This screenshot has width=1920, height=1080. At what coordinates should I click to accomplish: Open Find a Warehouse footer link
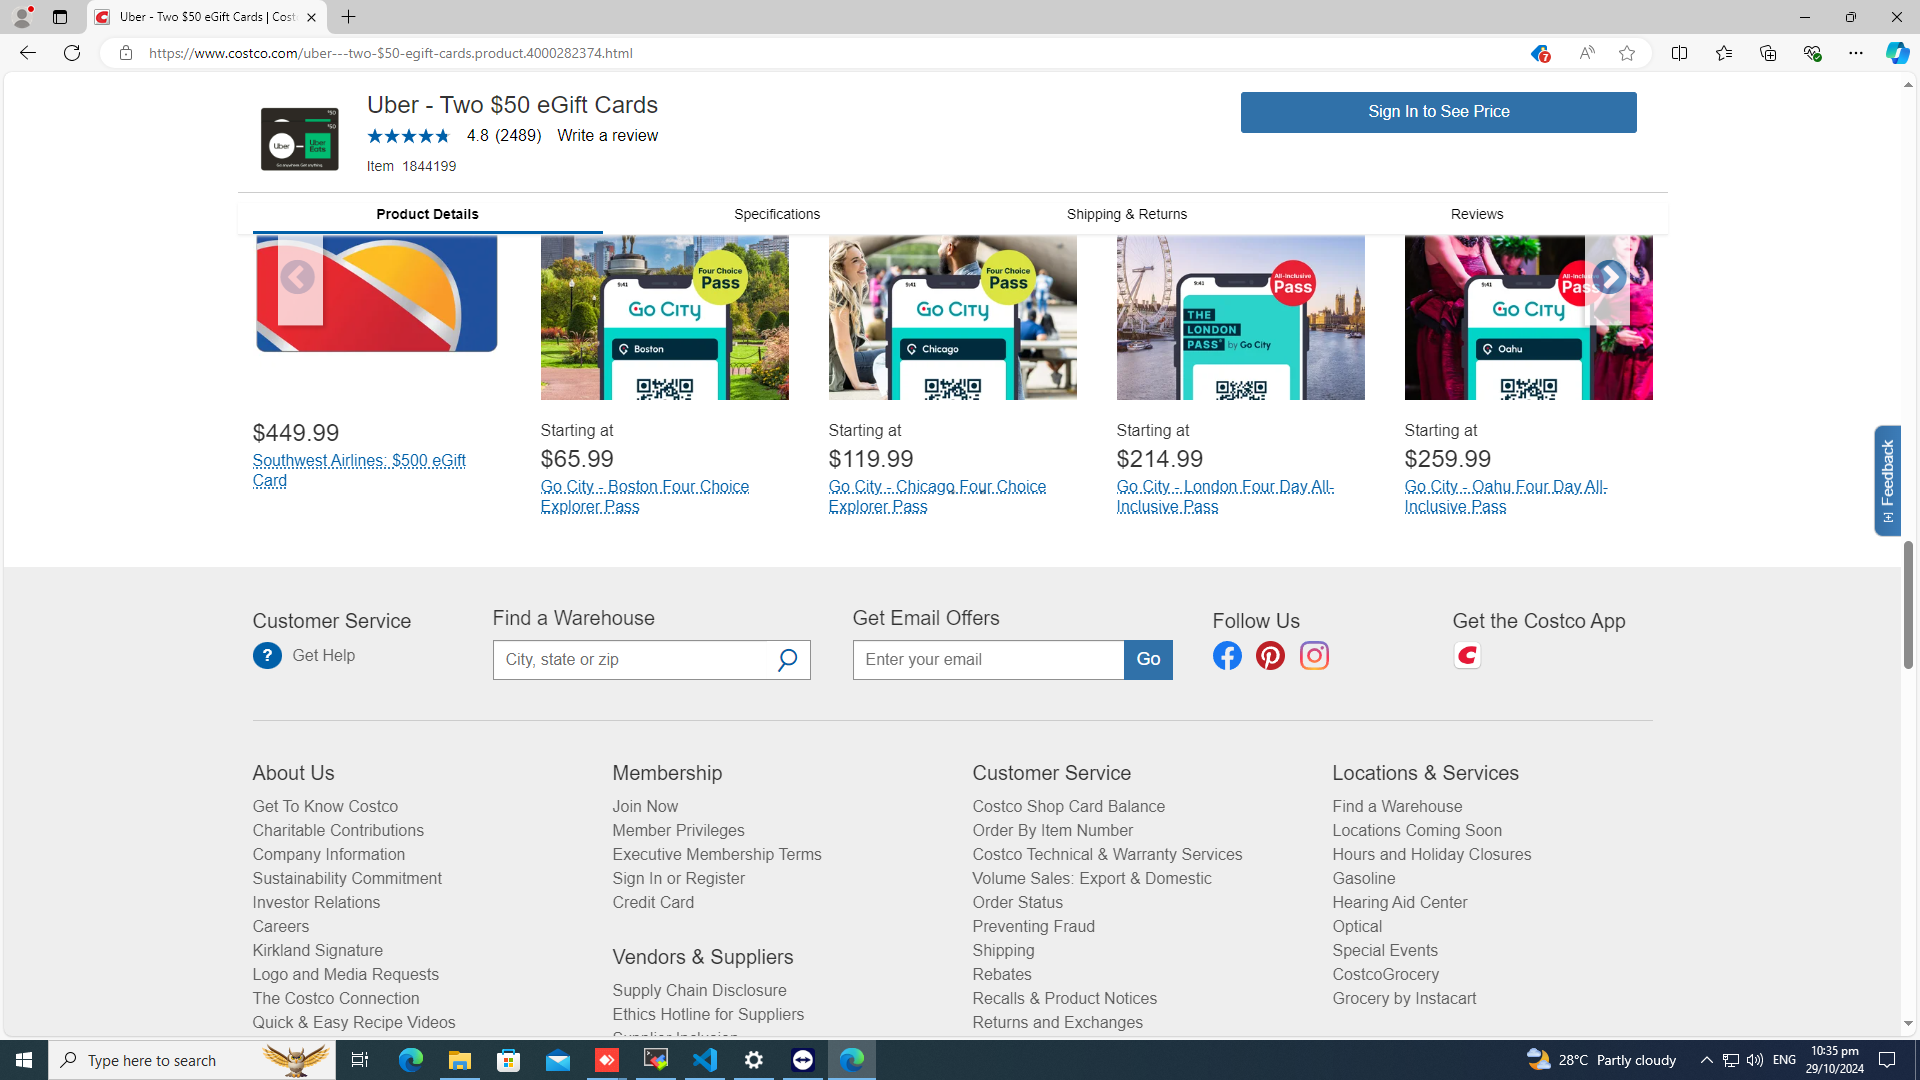[1397, 807]
